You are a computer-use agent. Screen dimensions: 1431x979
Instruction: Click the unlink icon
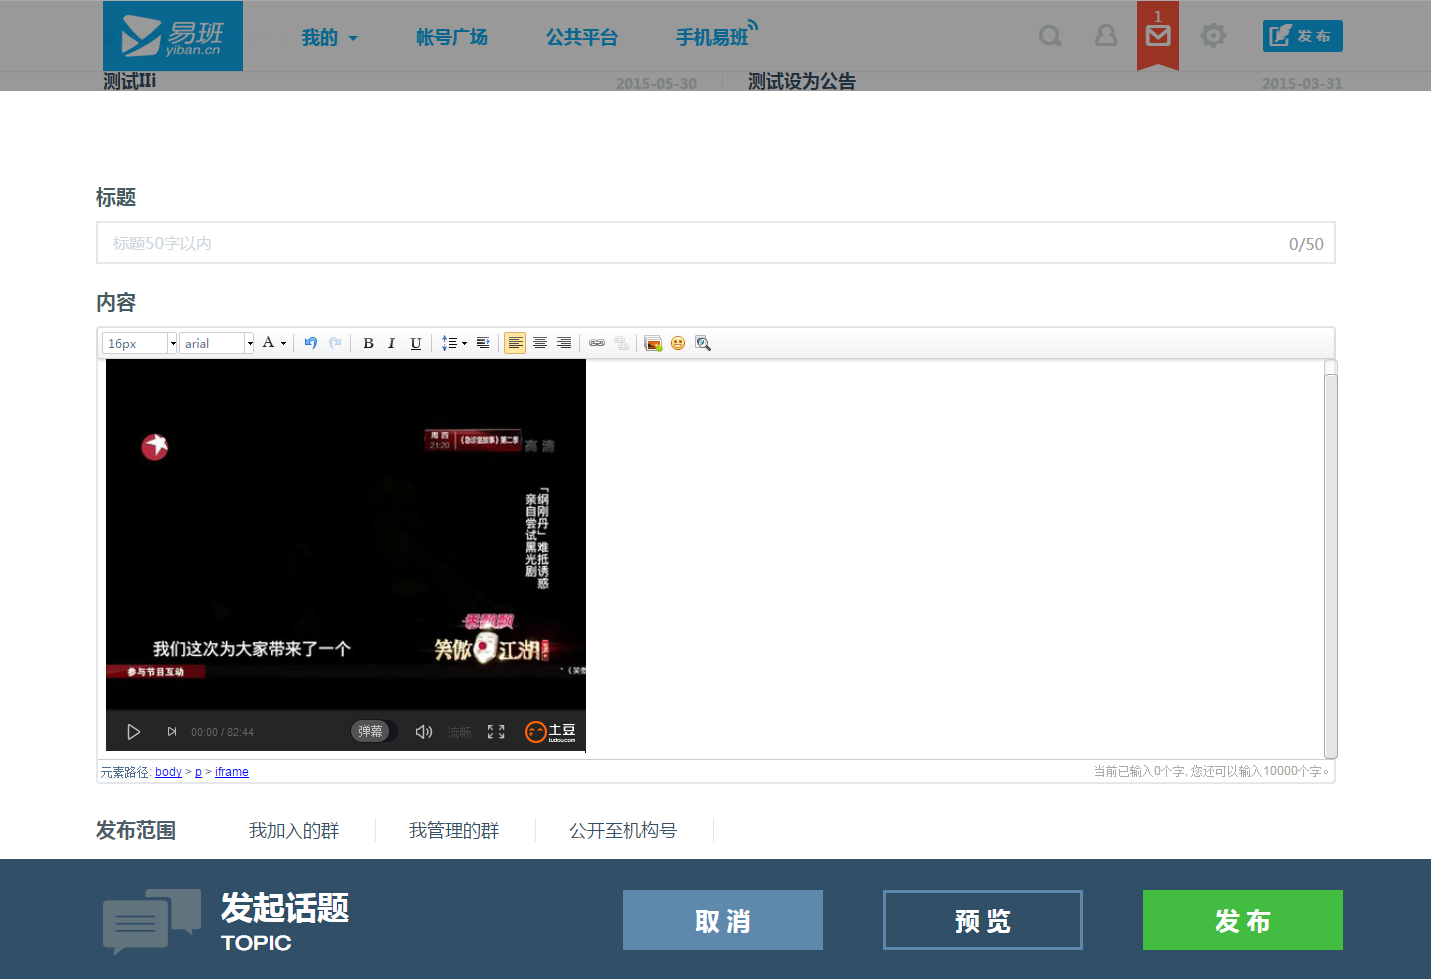(x=621, y=343)
